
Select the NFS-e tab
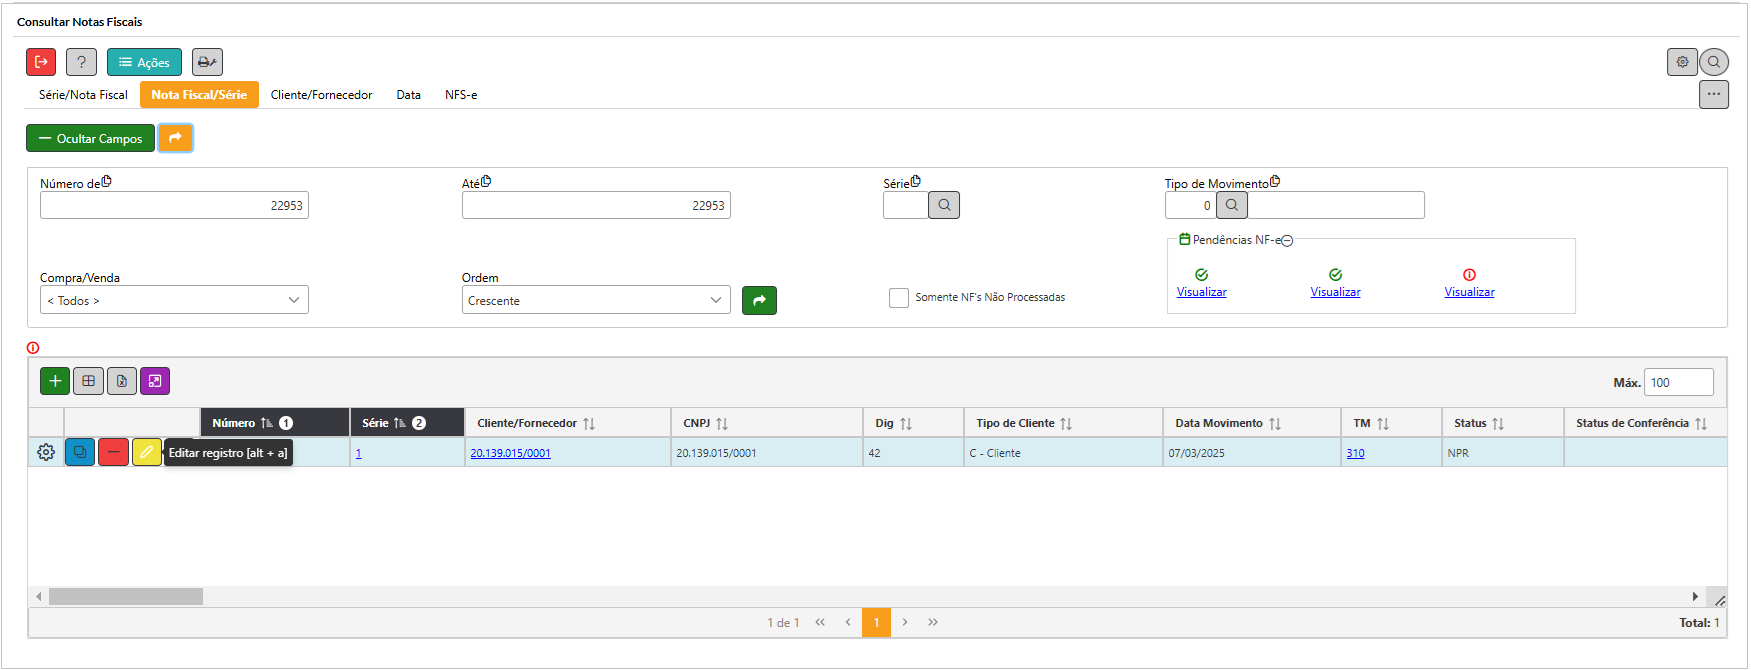[x=461, y=95]
